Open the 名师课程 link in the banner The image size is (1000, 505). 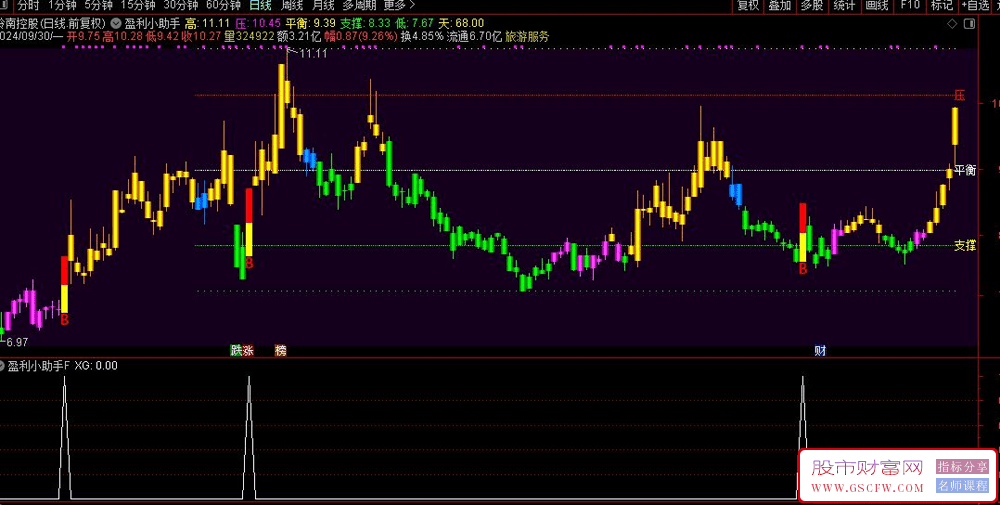[962, 485]
